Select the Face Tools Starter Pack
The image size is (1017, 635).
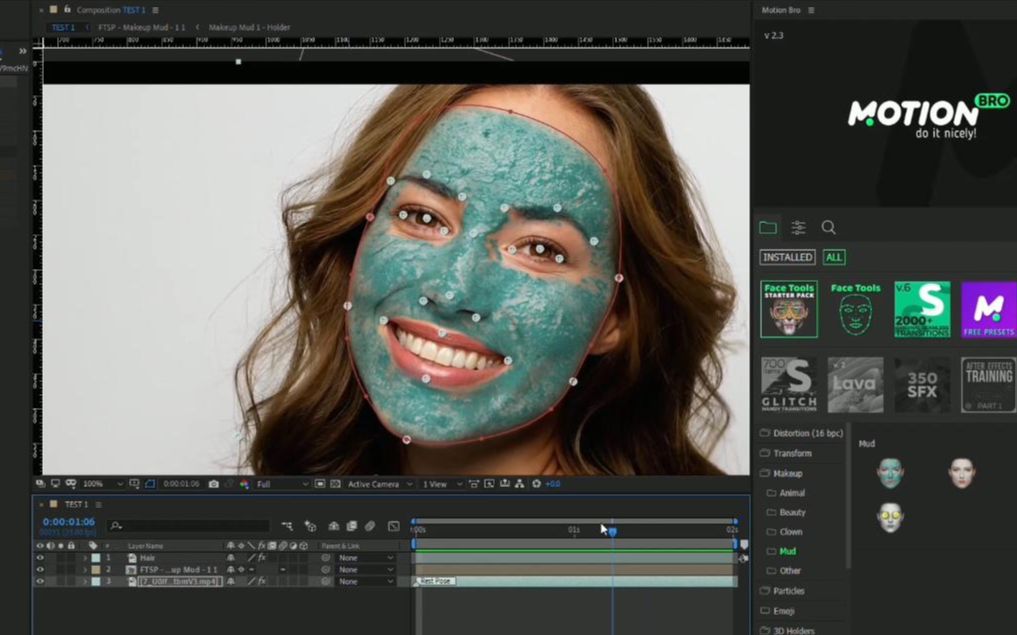coord(789,309)
